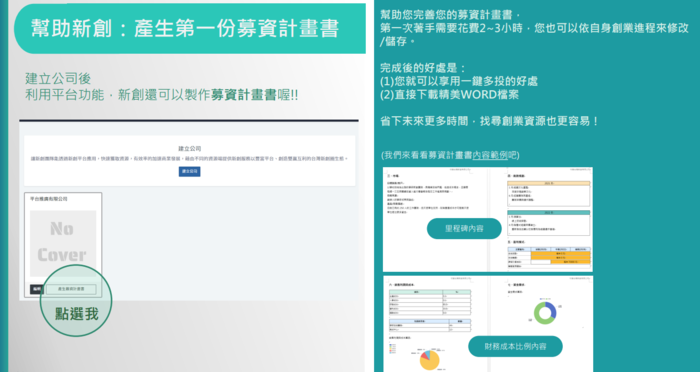Image resolution: width=700 pixels, height=372 pixels.
Task: Click the line (1)您就可以享用一鍵多投的好處
Action: pyautogui.click(x=459, y=81)
